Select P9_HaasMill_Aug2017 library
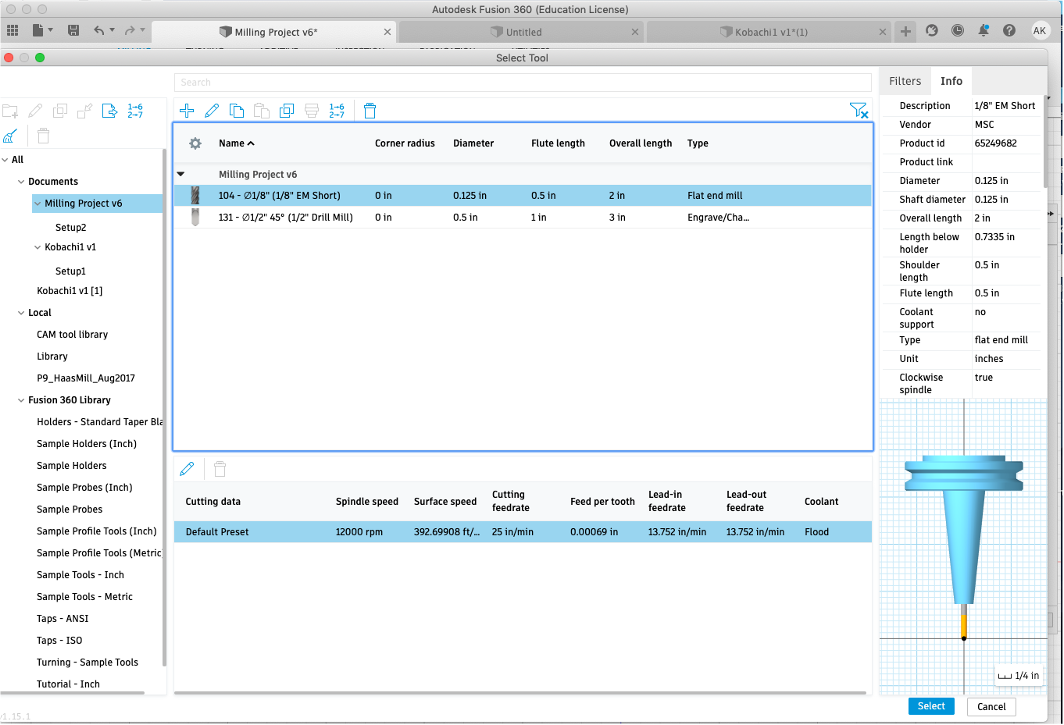 tap(86, 378)
